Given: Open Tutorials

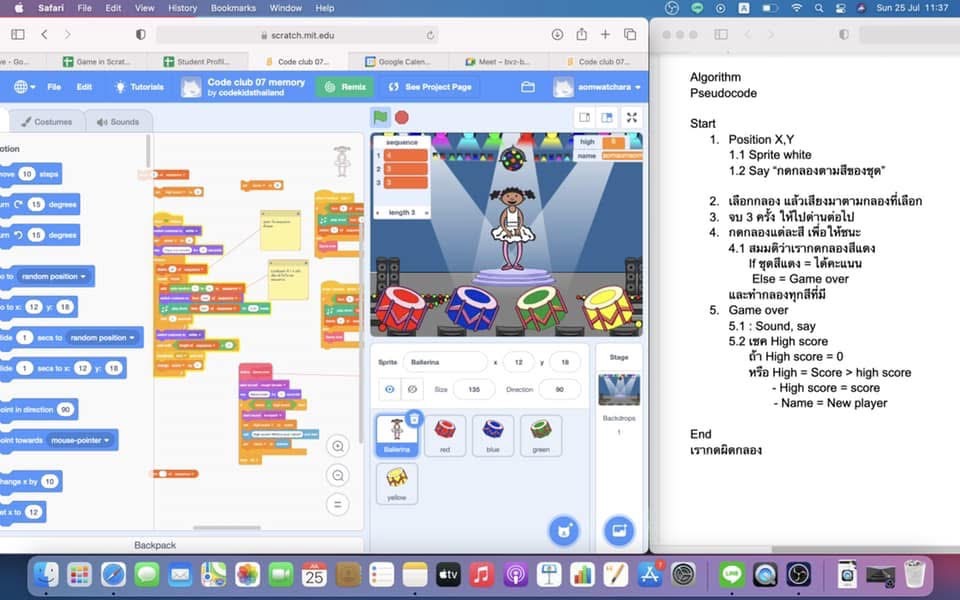Looking at the screenshot, I should click(139, 87).
